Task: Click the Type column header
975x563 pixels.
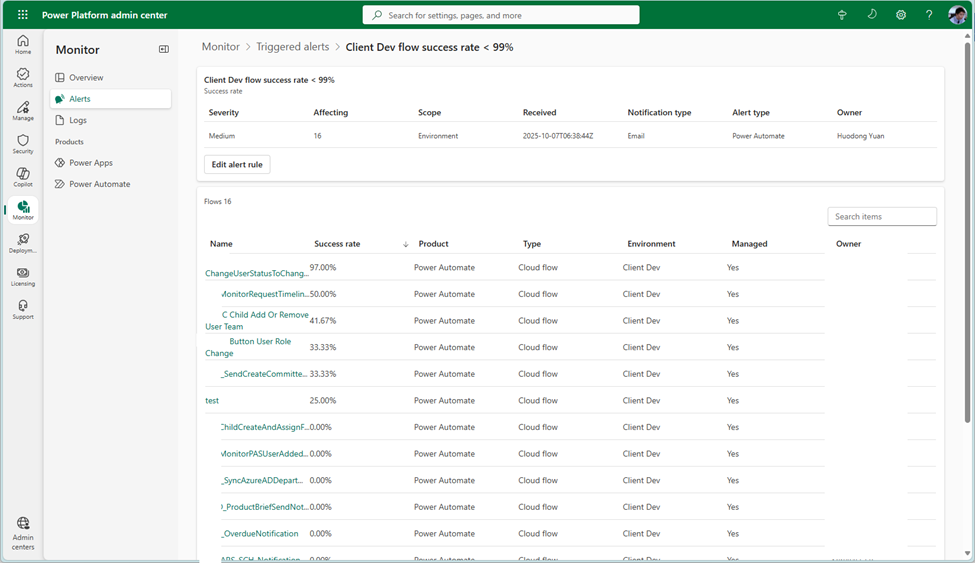Action: 532,244
